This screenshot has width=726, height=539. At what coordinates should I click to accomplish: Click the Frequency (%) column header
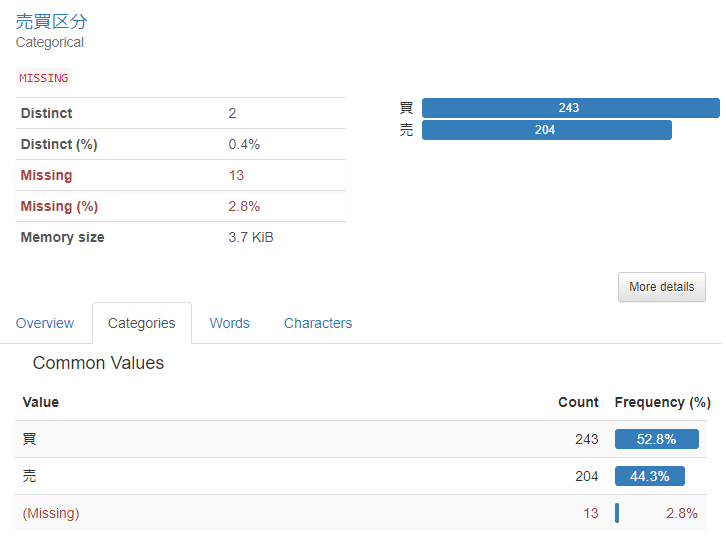662,402
